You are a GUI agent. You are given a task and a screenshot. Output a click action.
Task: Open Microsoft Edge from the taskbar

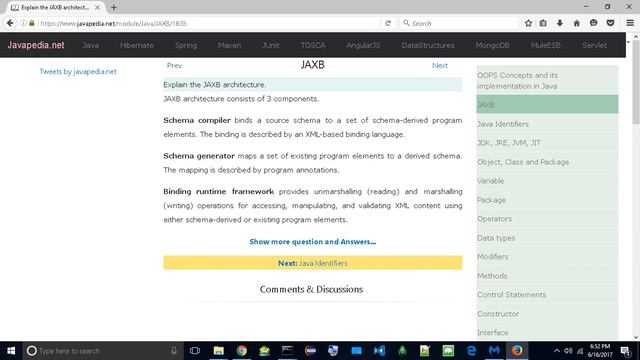pos(471,351)
